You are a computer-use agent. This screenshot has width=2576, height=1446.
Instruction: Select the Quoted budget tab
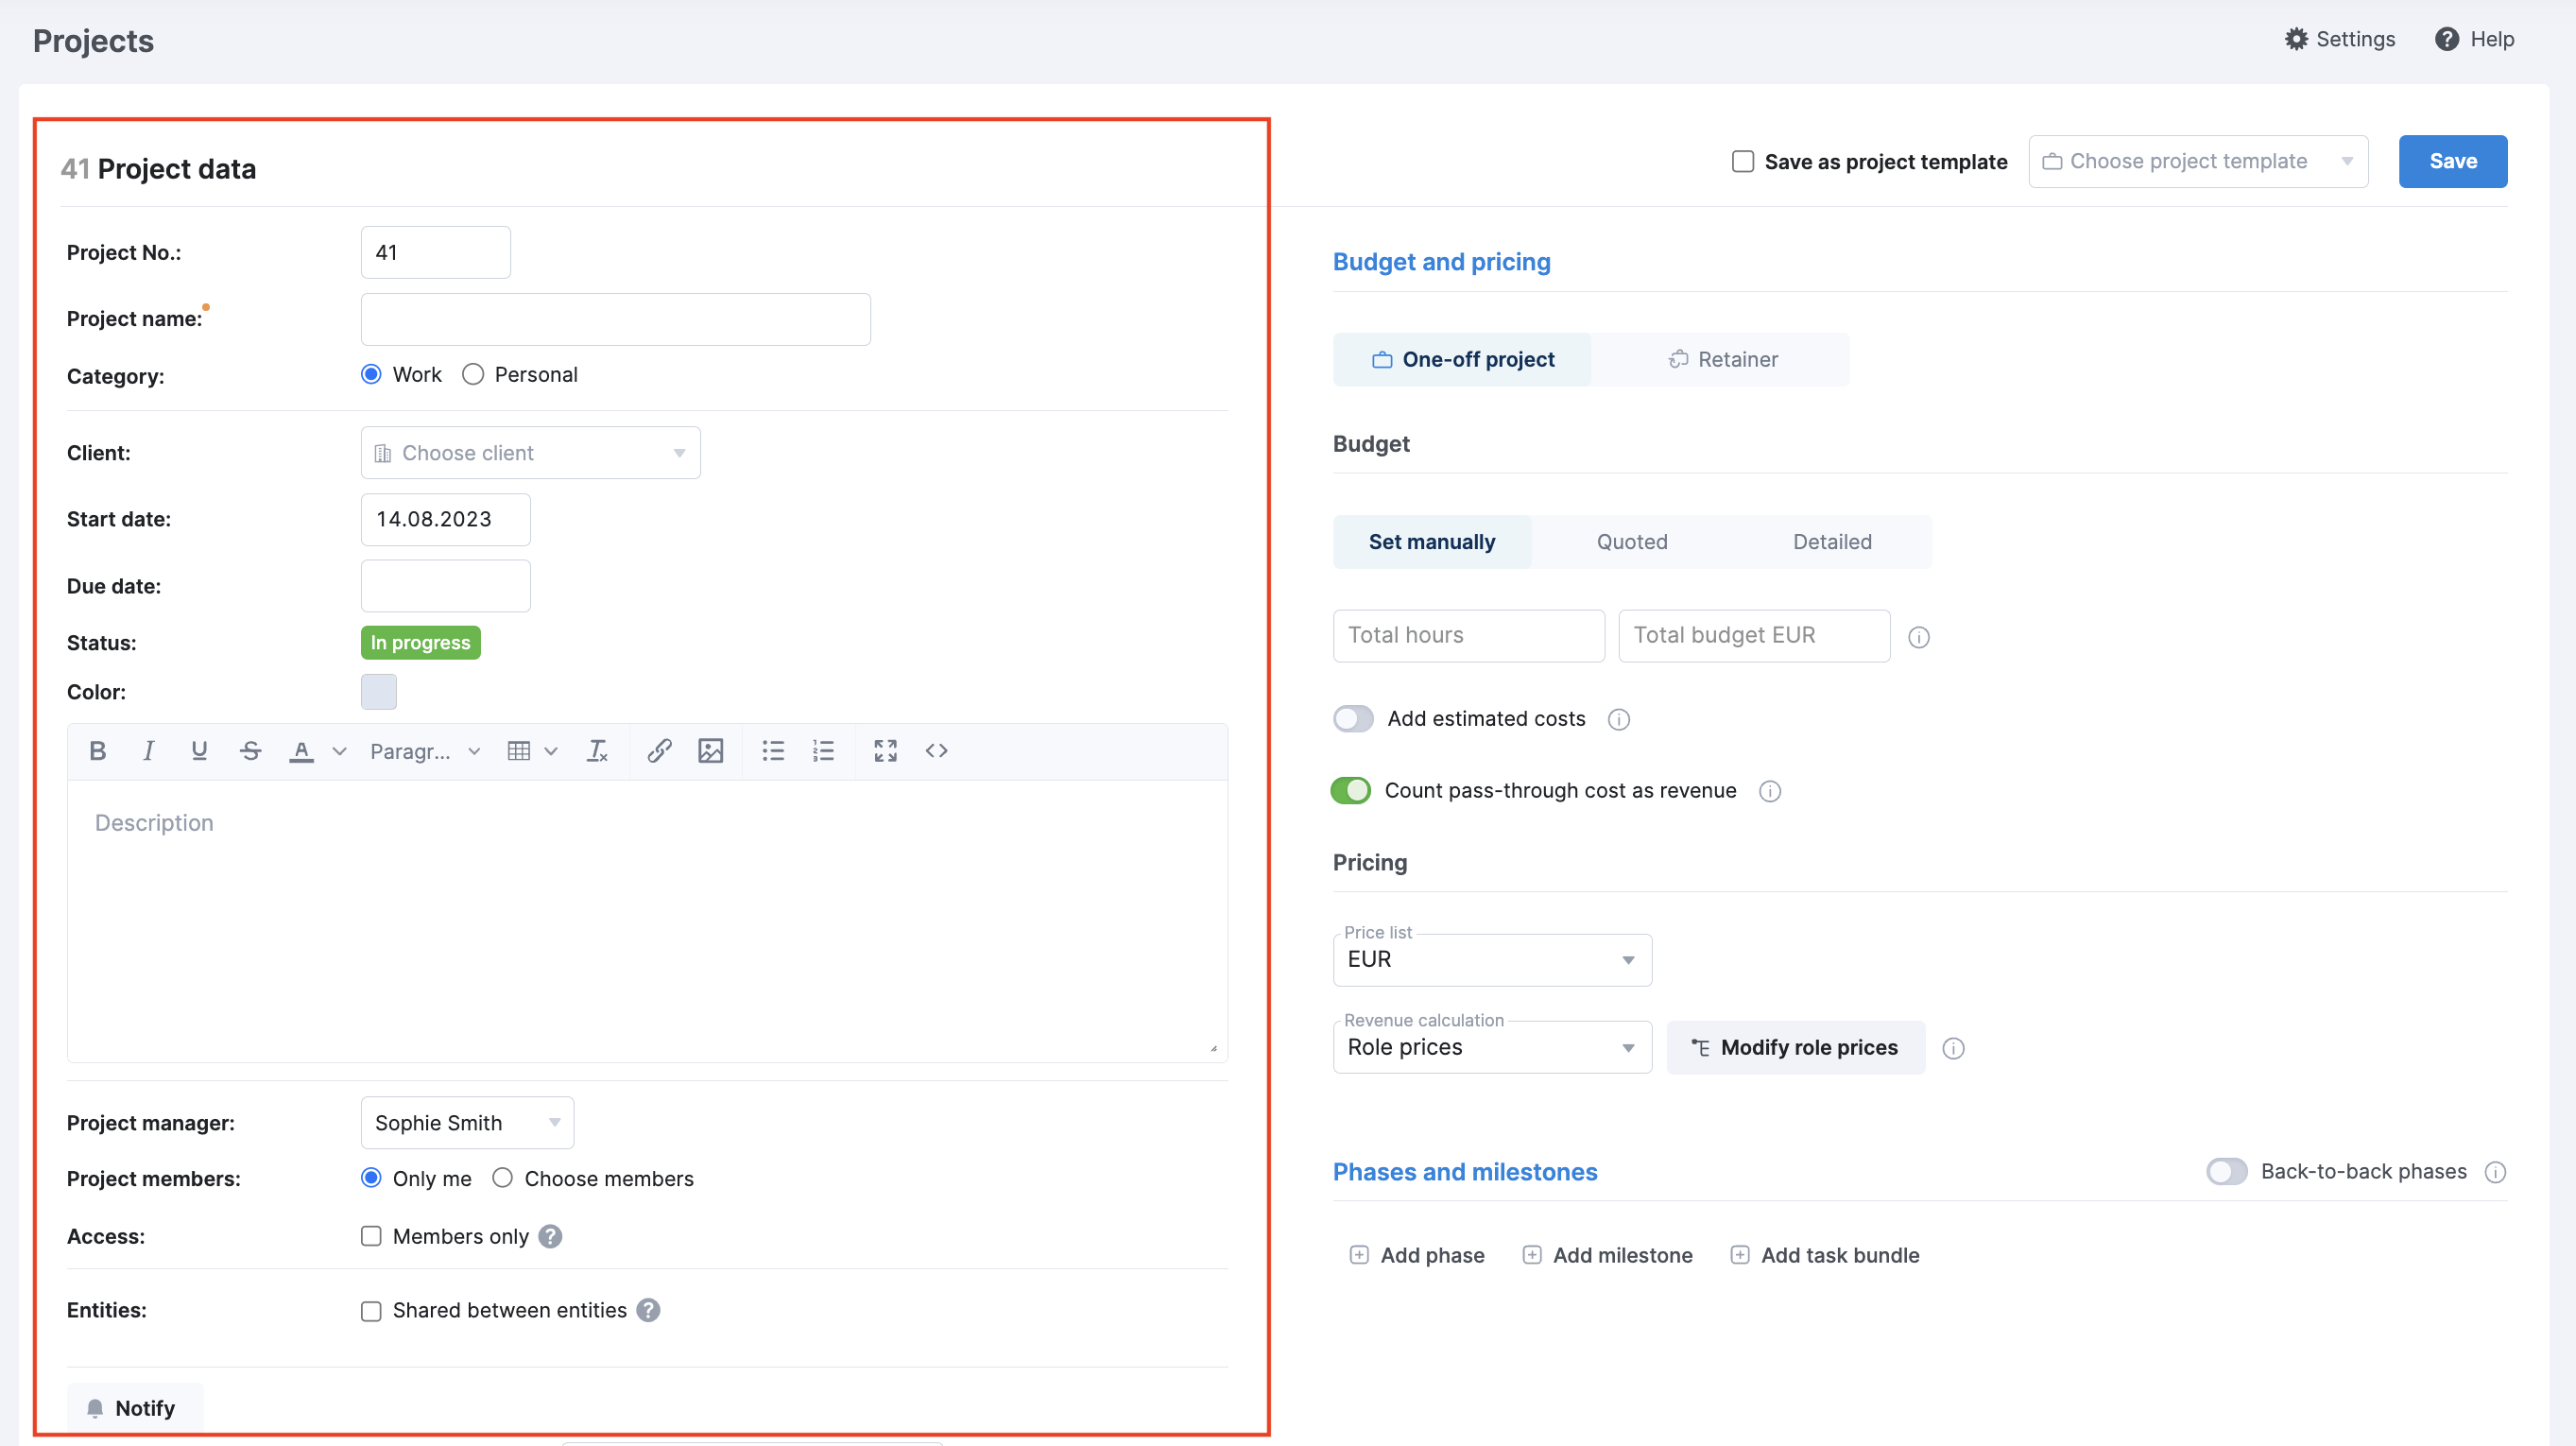point(1631,541)
